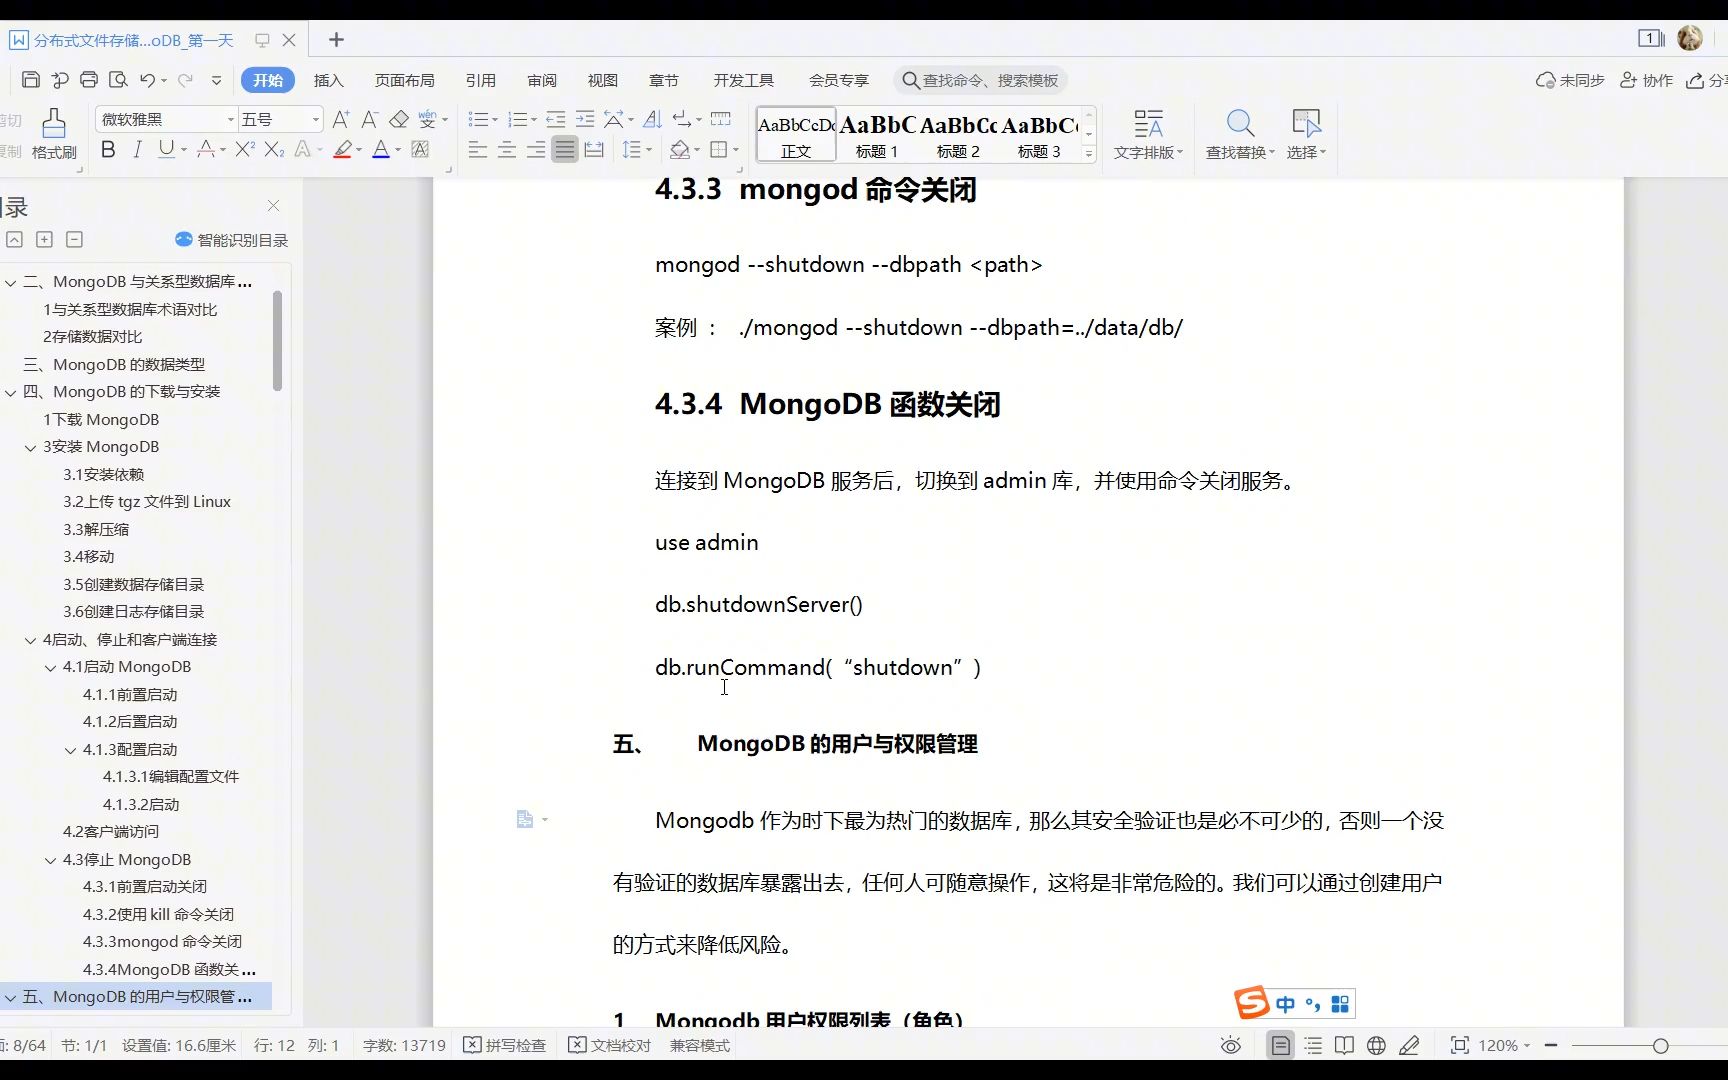Decrease paragraph indent
The height and width of the screenshot is (1080, 1728).
point(556,119)
